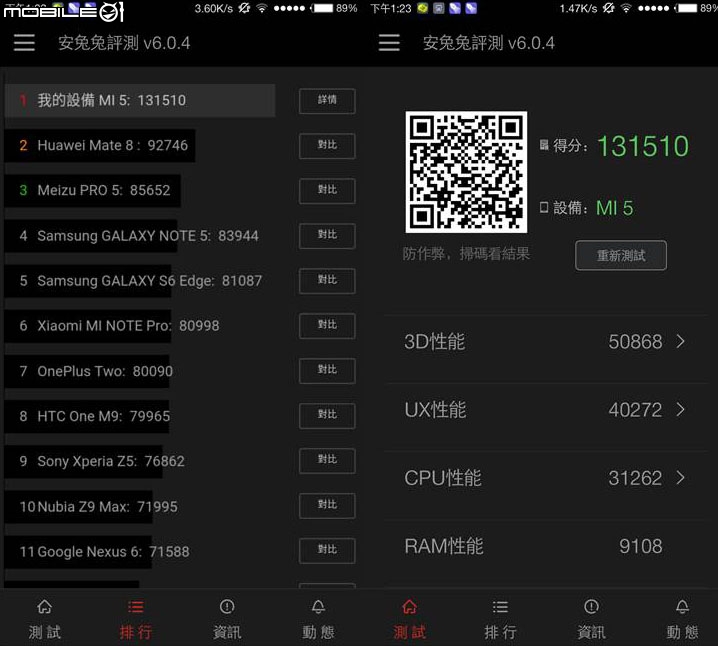Tap 3D性能 score value 50868
Image resolution: width=718 pixels, height=646 pixels.
tap(635, 342)
